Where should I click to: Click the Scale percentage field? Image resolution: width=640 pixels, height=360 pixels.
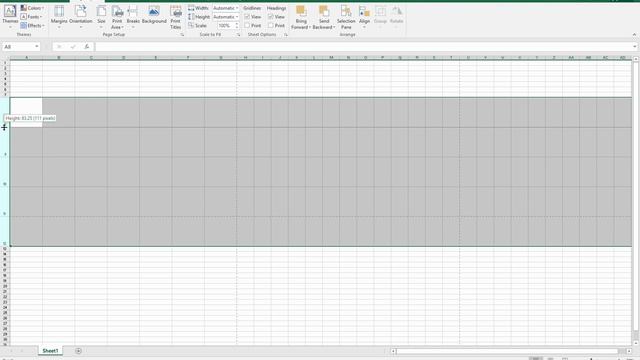pos(225,25)
